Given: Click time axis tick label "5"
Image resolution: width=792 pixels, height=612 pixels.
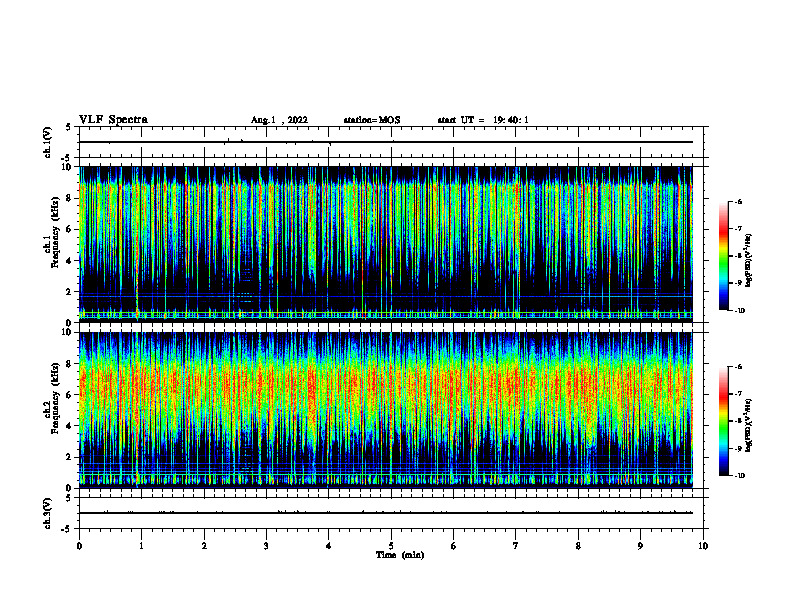Looking at the screenshot, I should click(391, 546).
